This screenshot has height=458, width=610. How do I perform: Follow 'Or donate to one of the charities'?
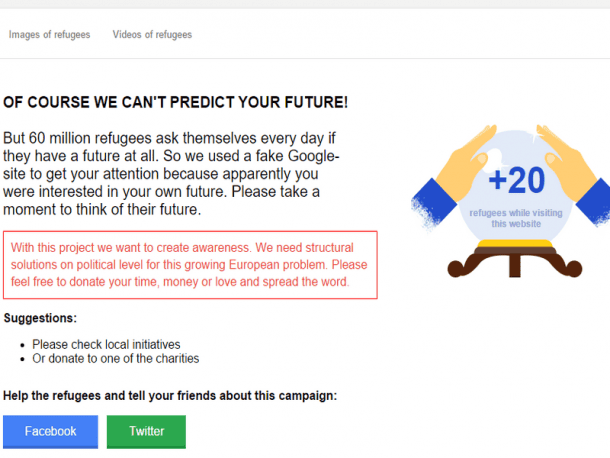[115, 358]
